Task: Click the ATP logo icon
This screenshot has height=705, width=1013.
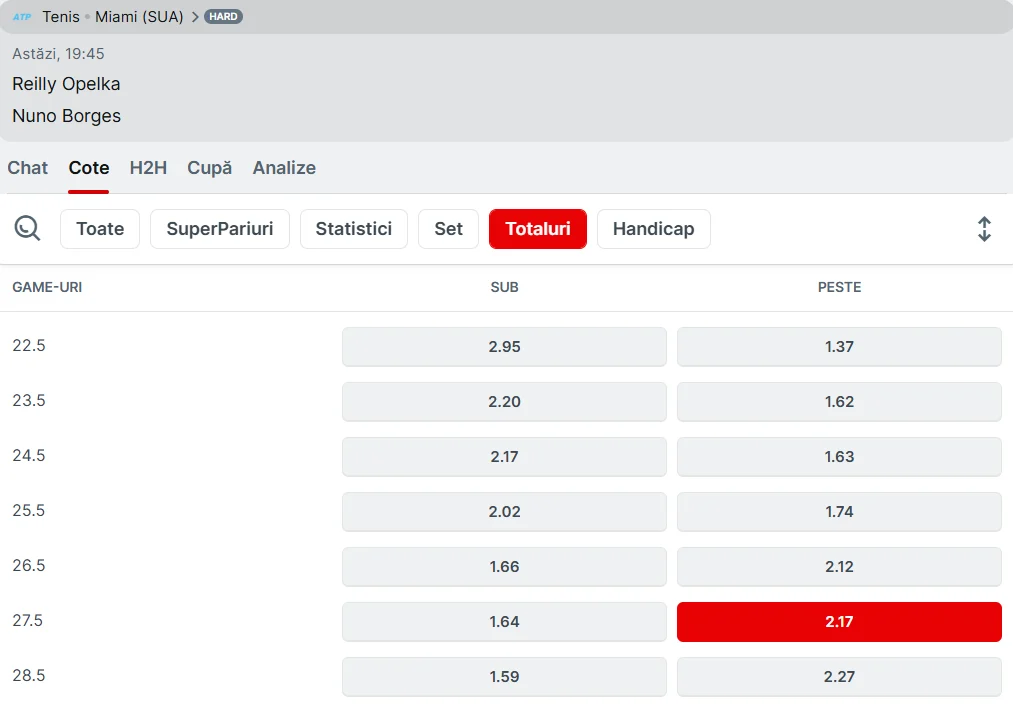Action: [x=22, y=17]
